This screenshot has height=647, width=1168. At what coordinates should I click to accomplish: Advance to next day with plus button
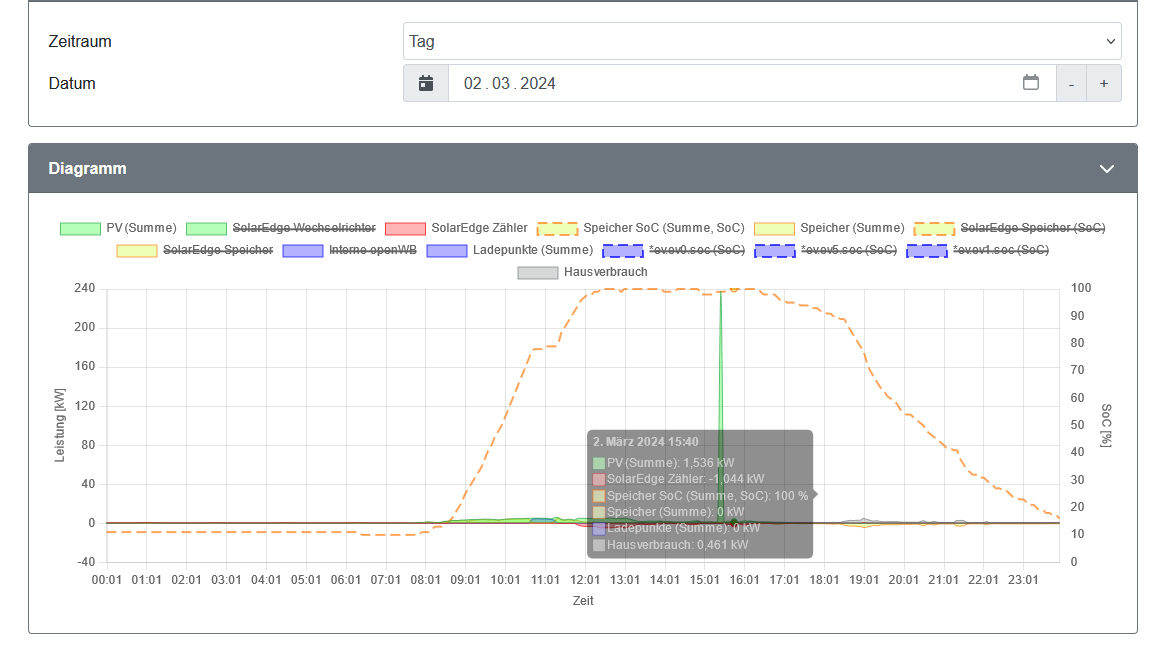1104,84
